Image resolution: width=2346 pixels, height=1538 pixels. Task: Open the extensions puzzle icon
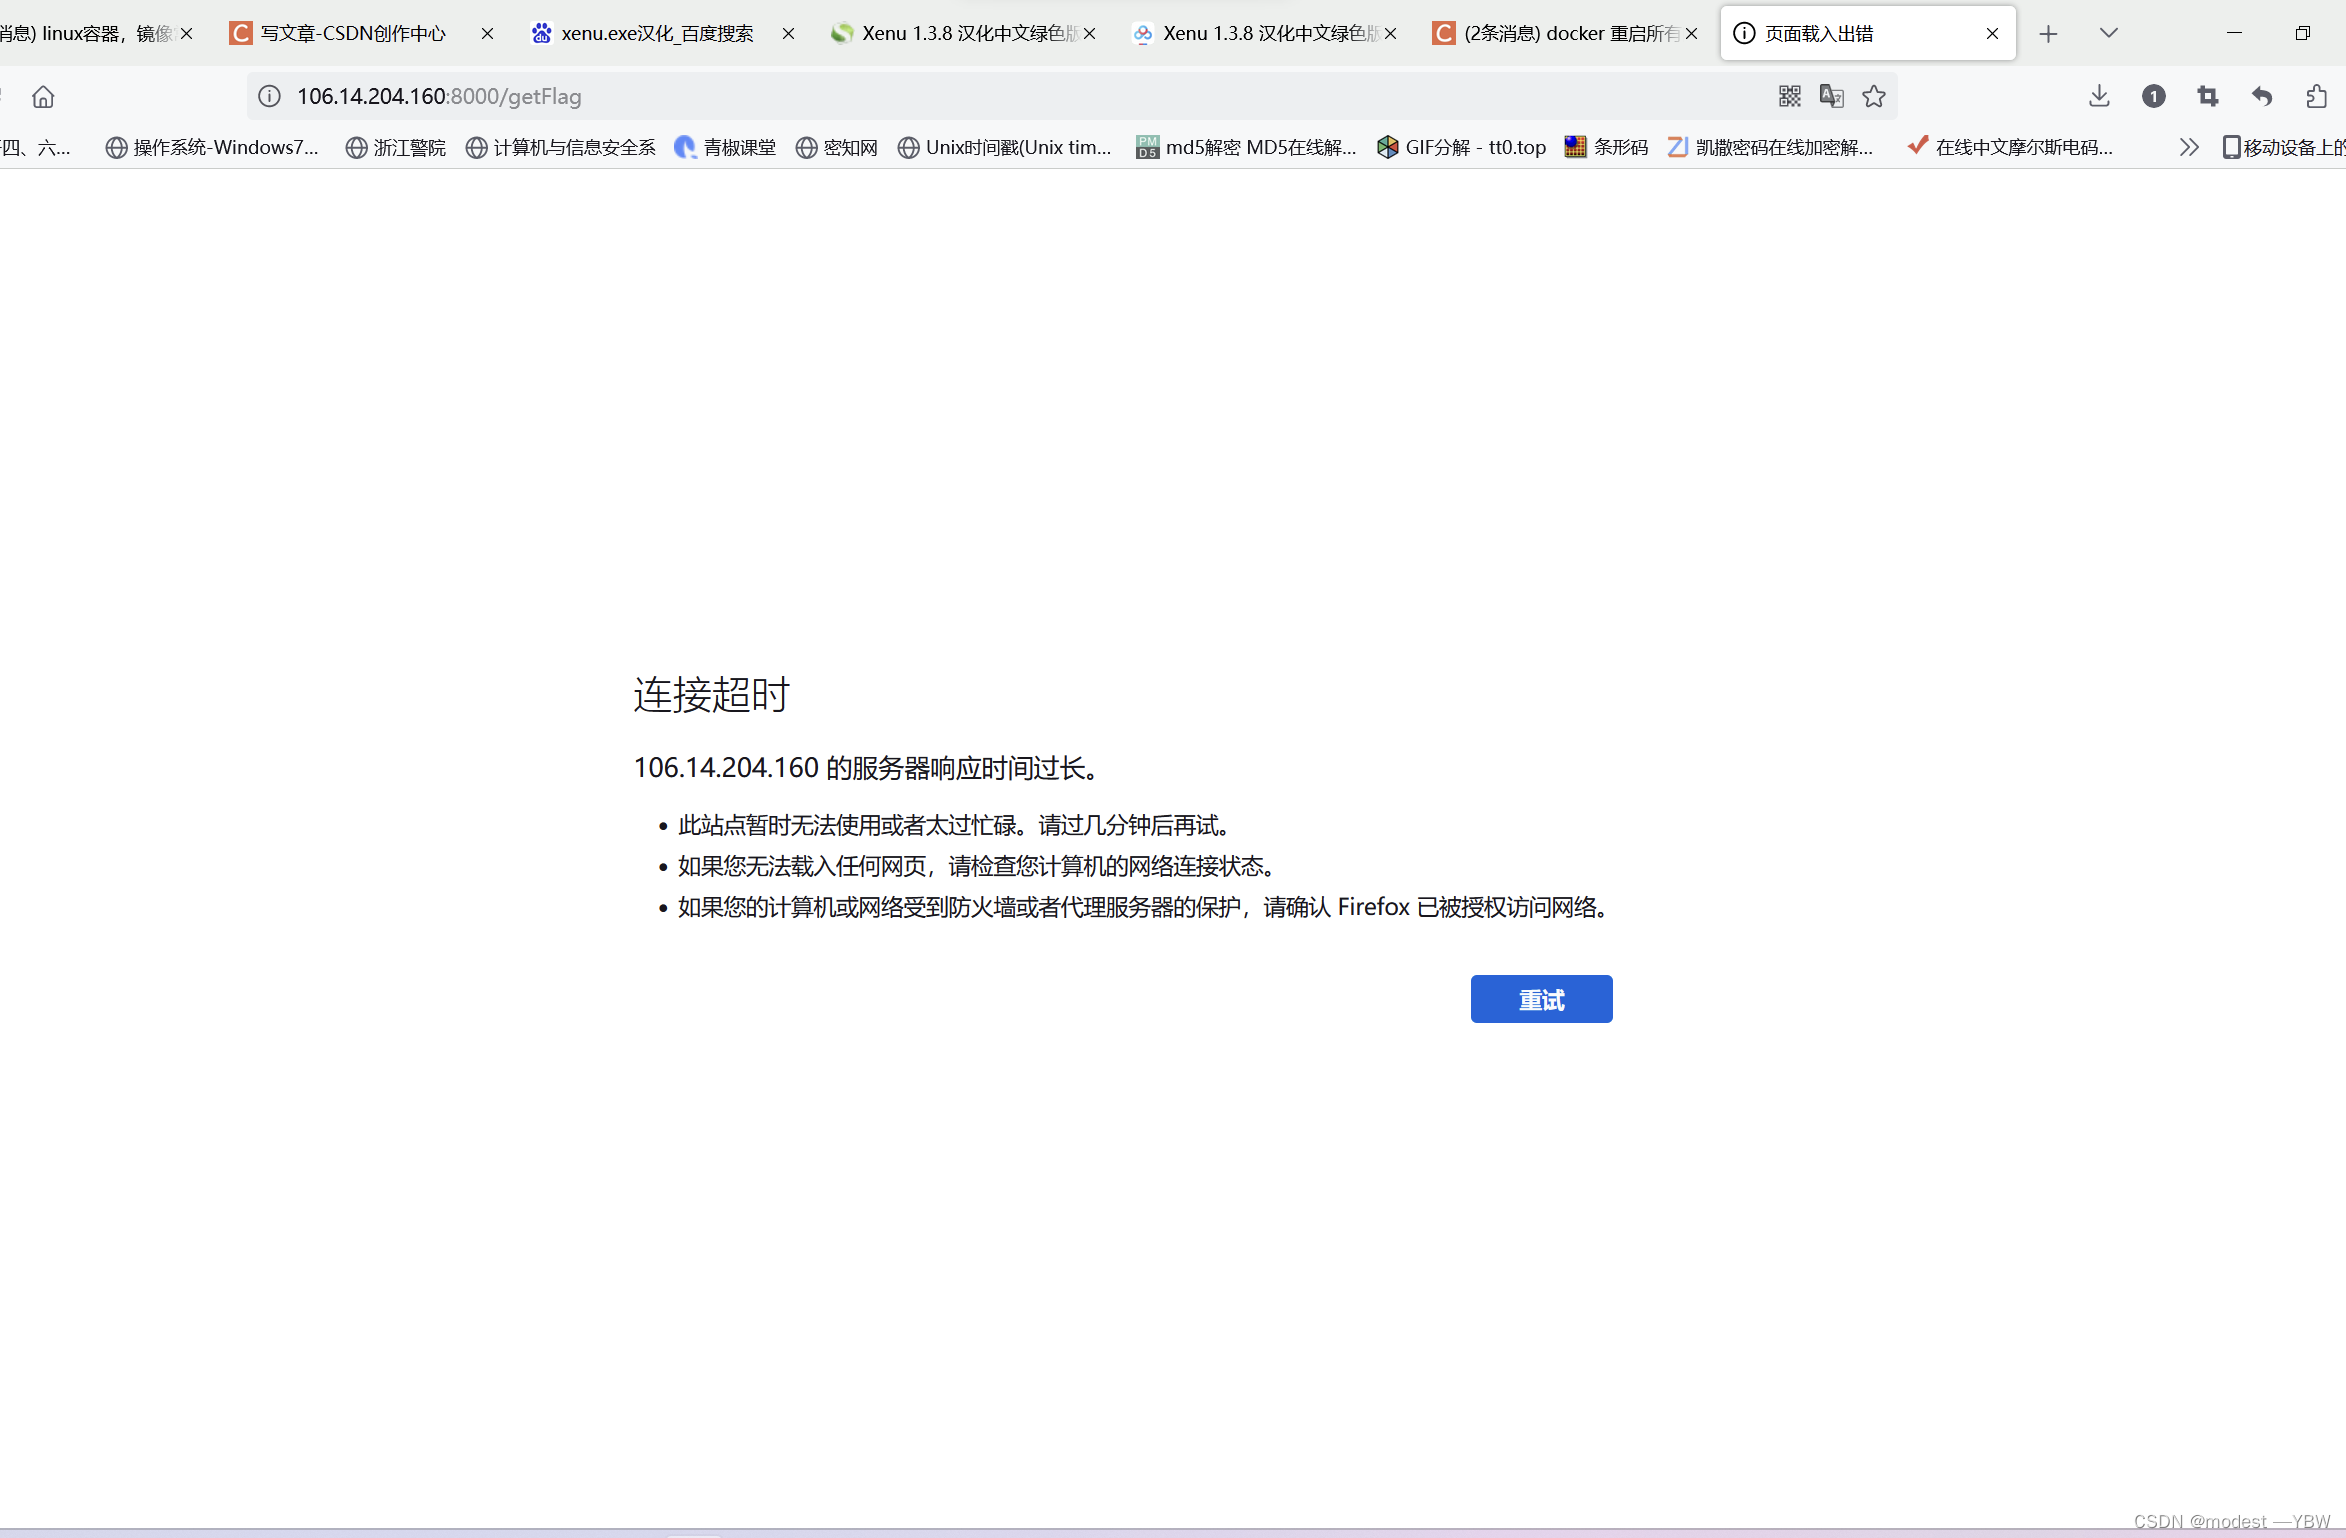(2317, 96)
